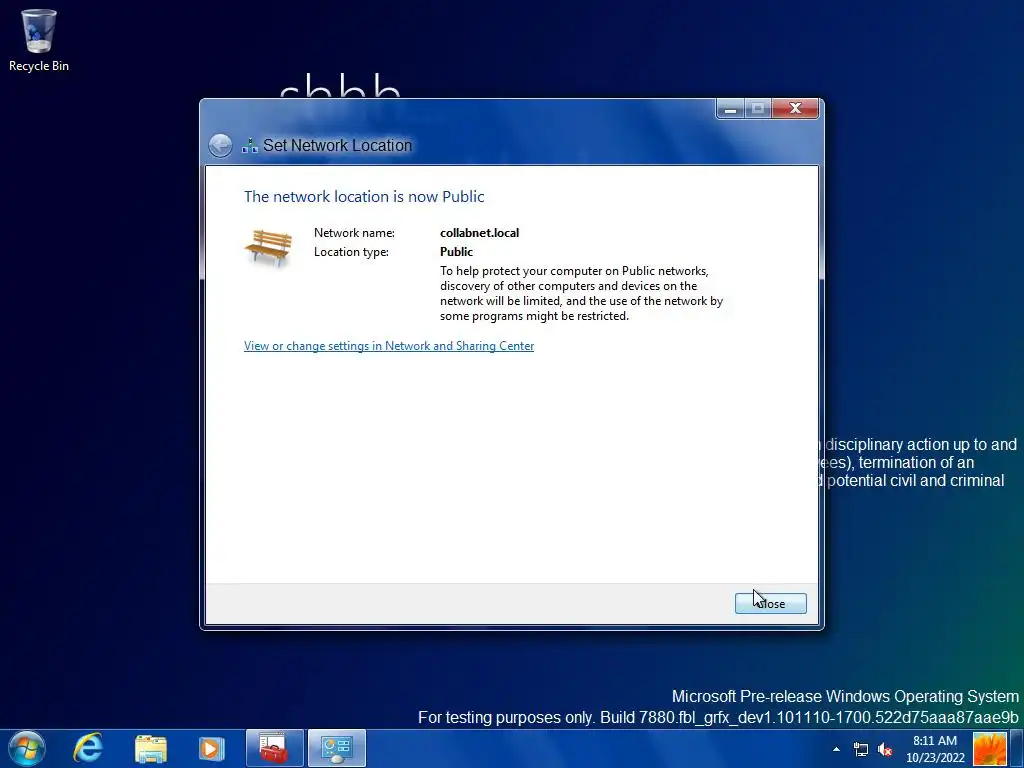
Task: Click the Location type: label
Action: pyautogui.click(x=351, y=251)
